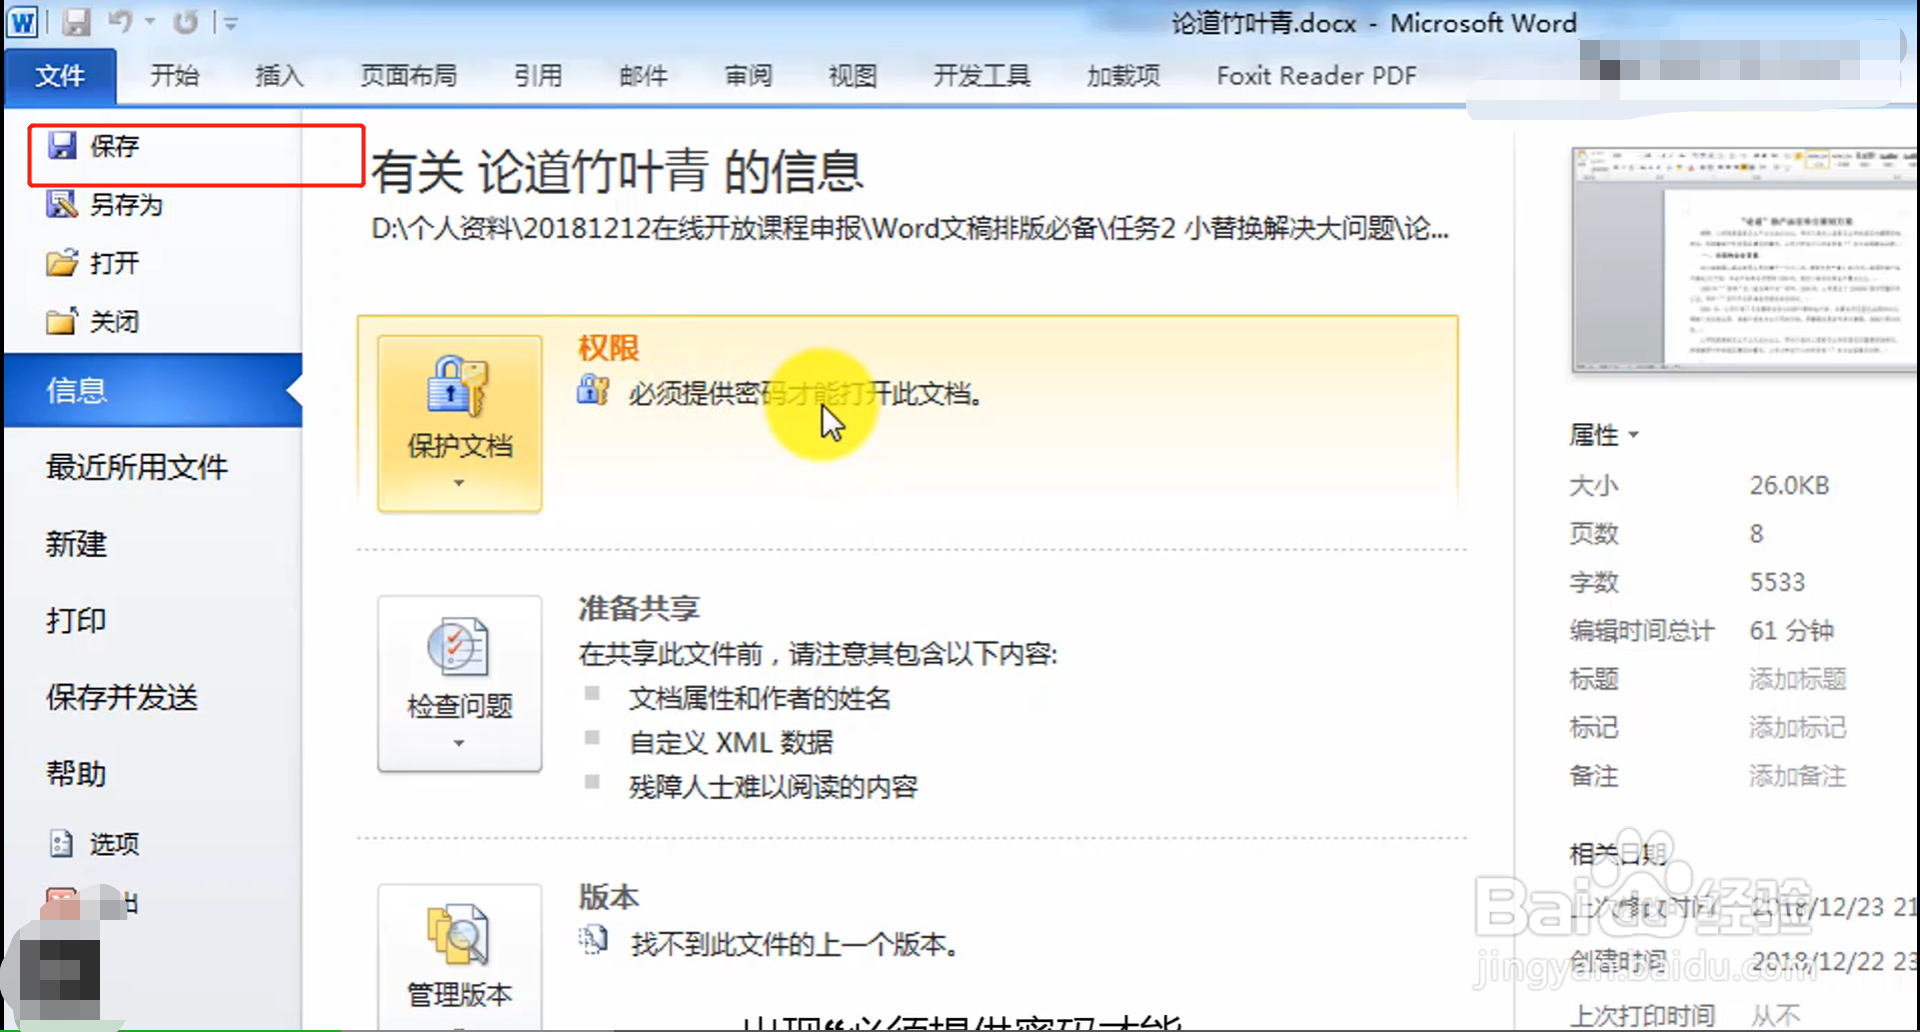This screenshot has height=1032, width=1920.
Task: Click the 61 分钟 editing time value
Action: coord(1791,631)
